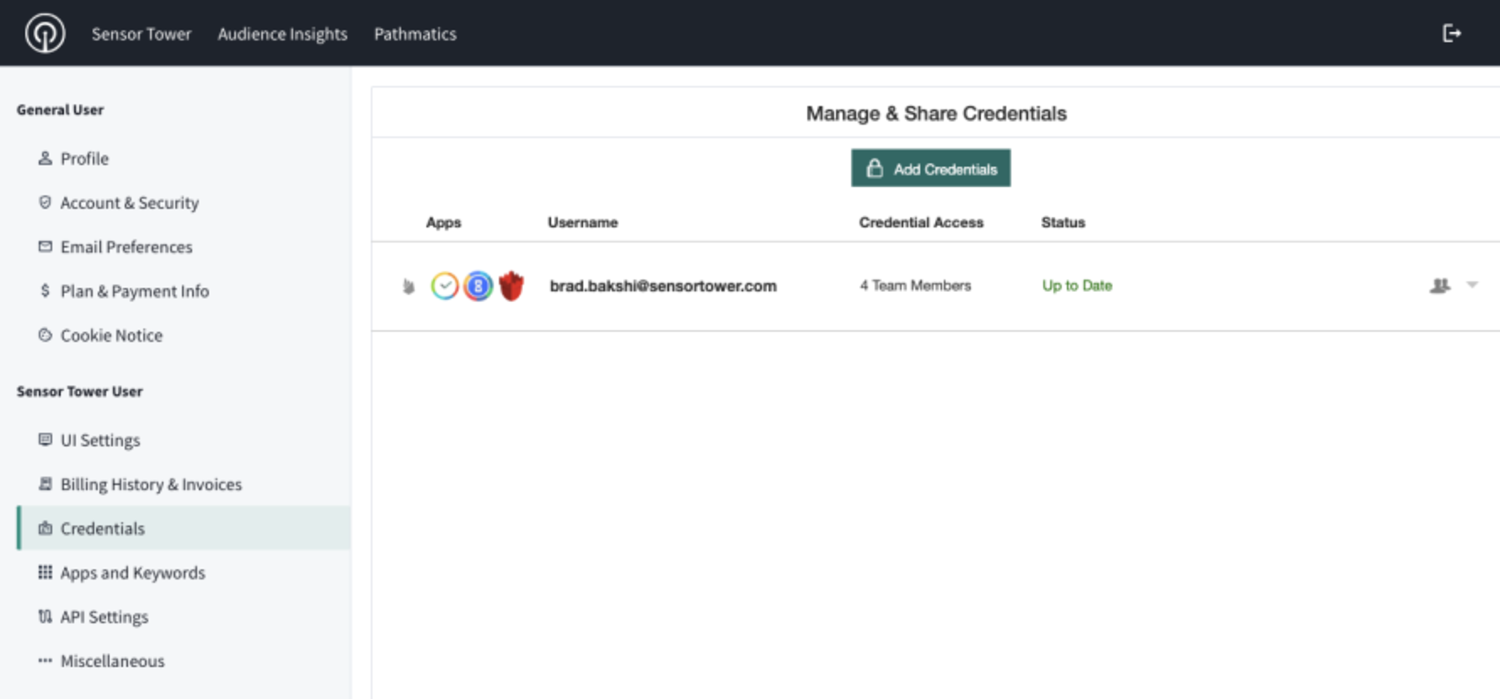Click the Up to Date status
Image resolution: width=1500 pixels, height=699 pixels.
click(1077, 285)
